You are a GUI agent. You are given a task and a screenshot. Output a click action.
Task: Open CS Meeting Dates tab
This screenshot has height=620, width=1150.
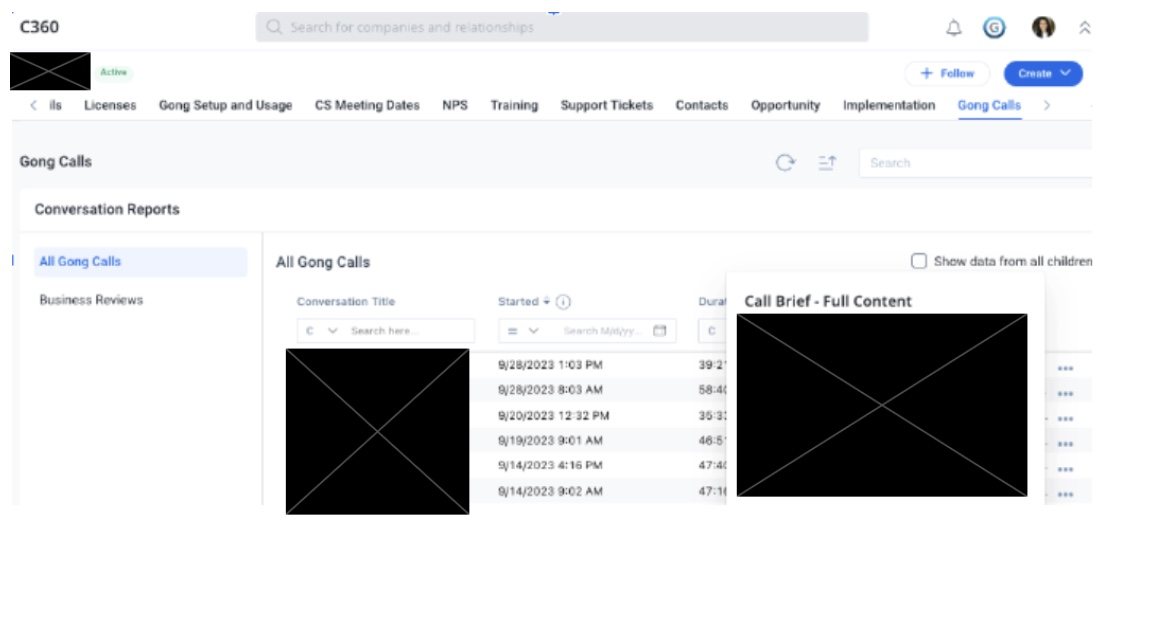click(x=367, y=105)
